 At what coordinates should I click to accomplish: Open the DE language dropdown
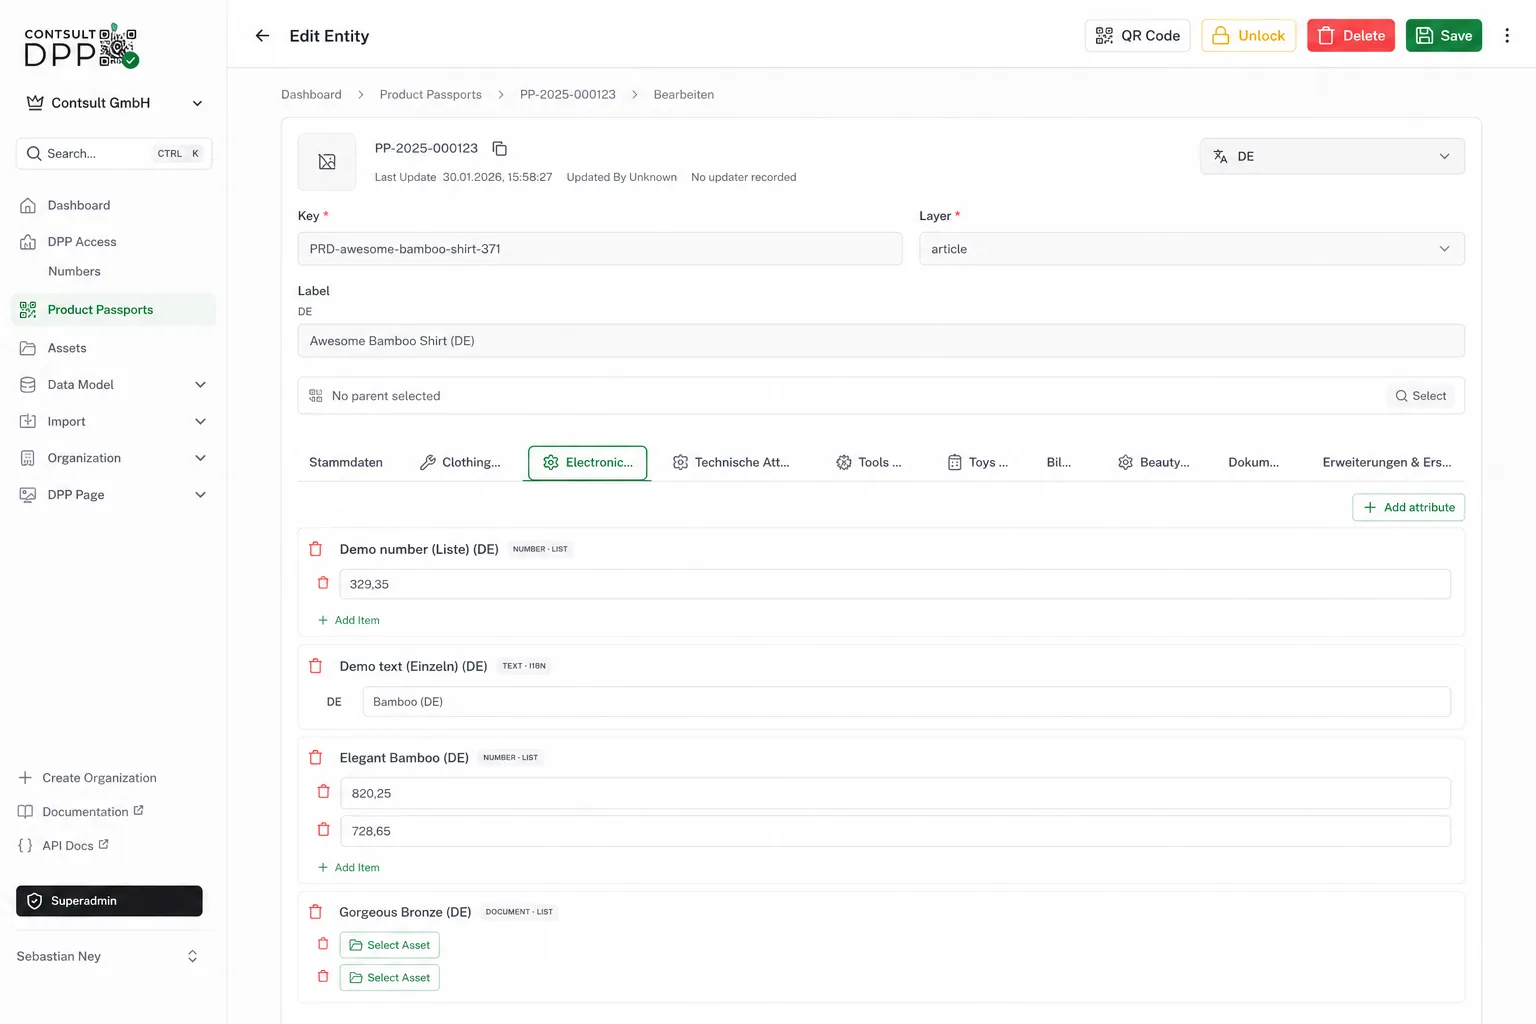(x=1332, y=156)
